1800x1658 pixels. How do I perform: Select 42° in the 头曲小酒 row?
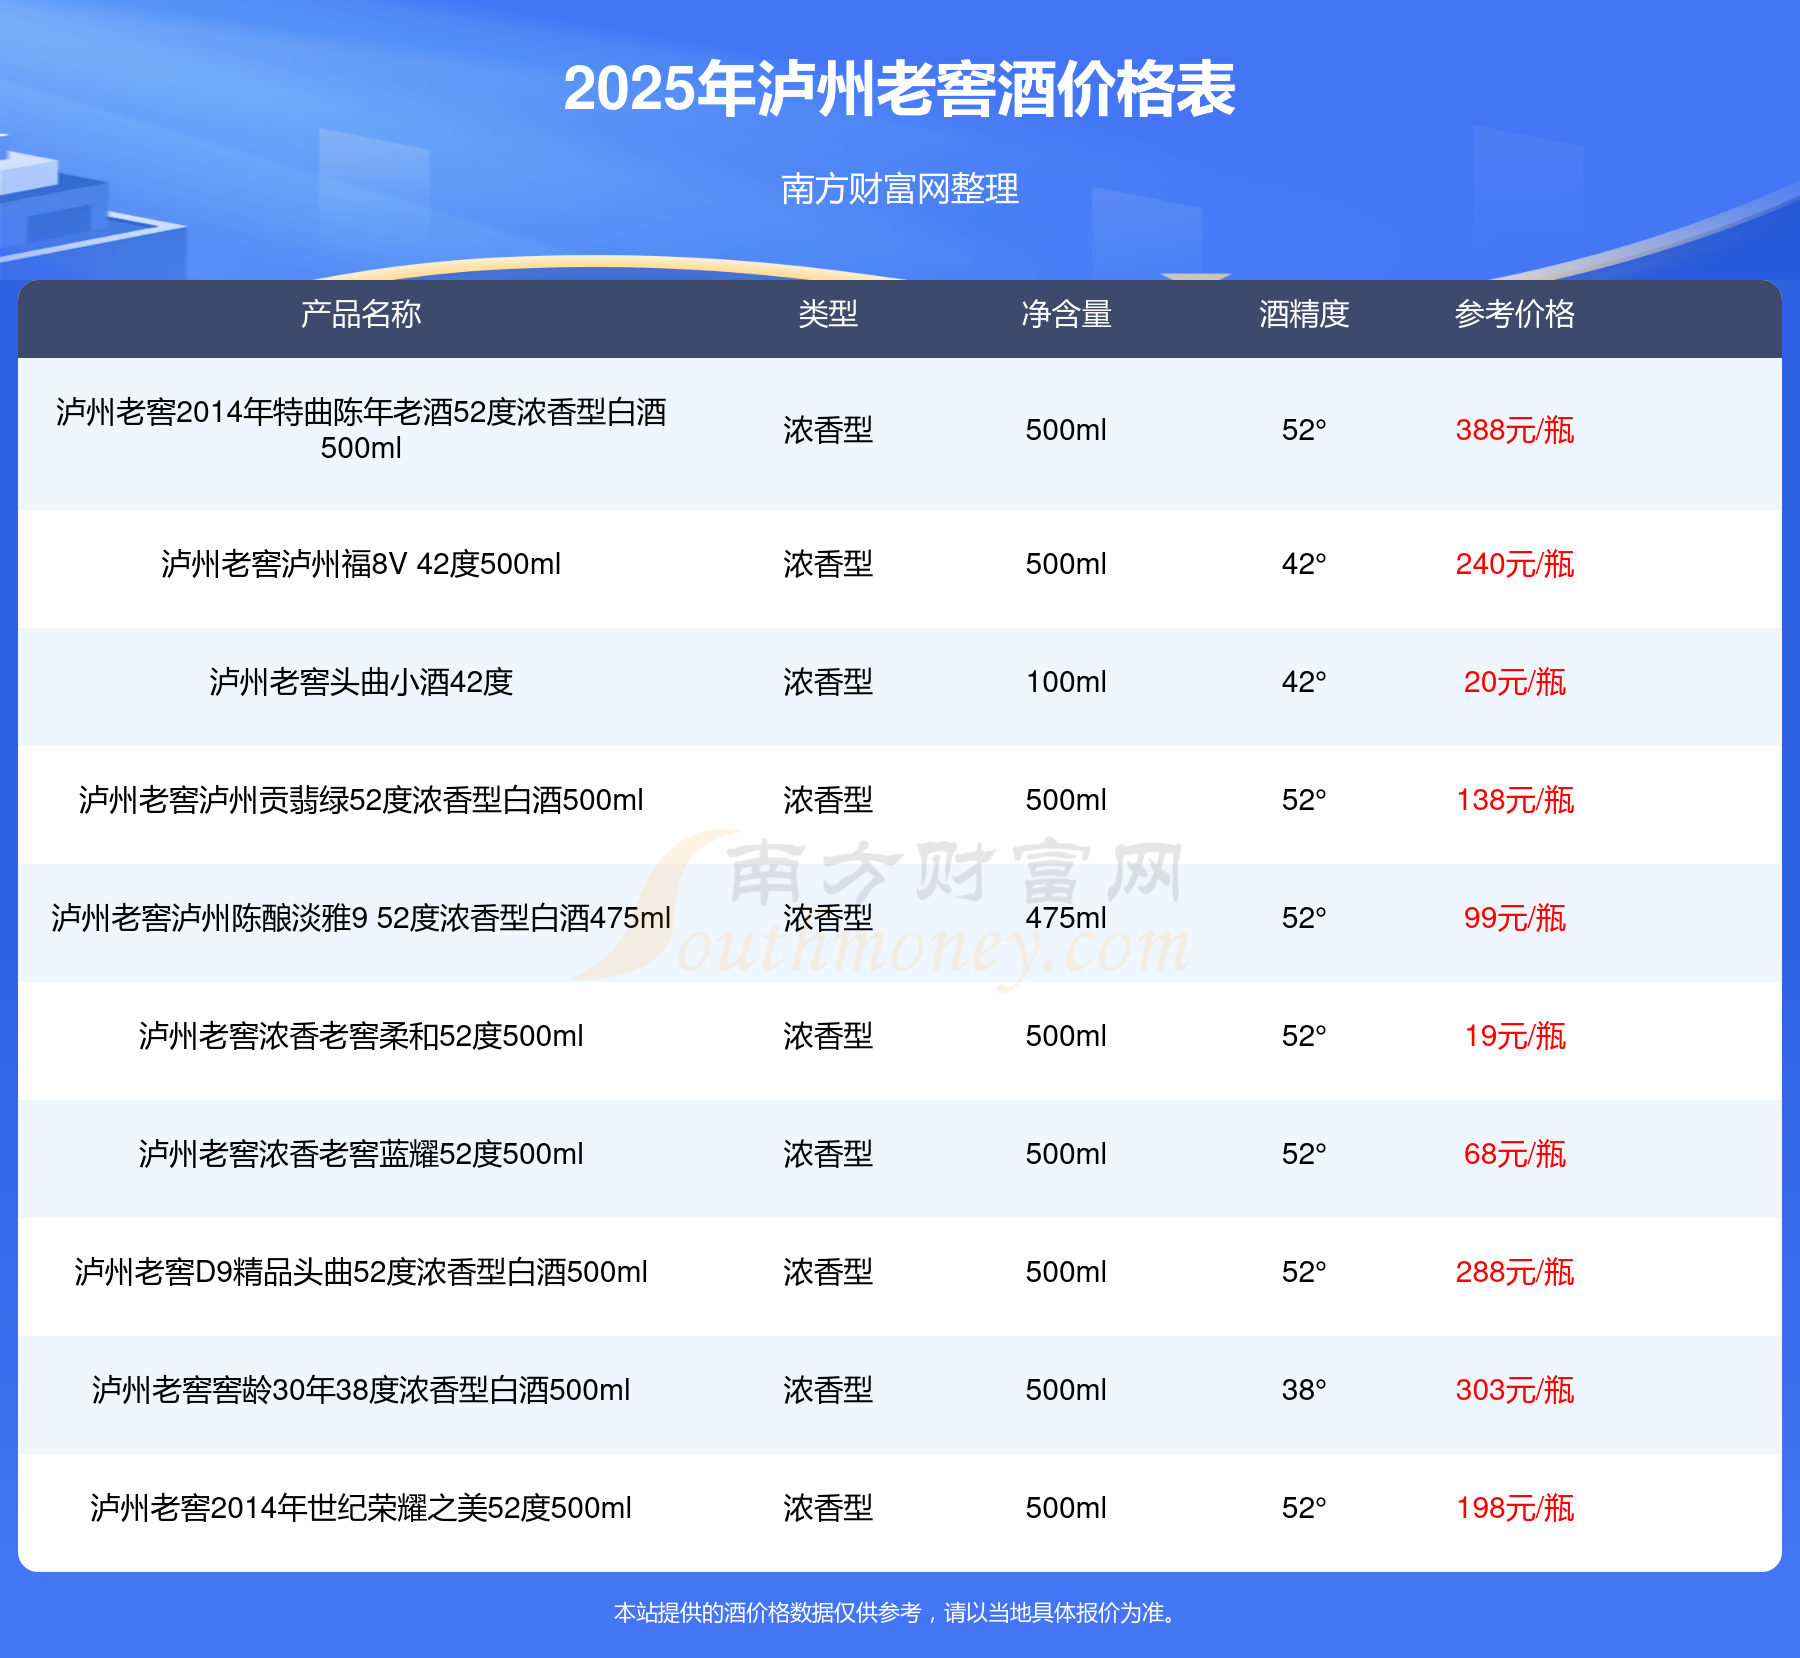click(1304, 682)
